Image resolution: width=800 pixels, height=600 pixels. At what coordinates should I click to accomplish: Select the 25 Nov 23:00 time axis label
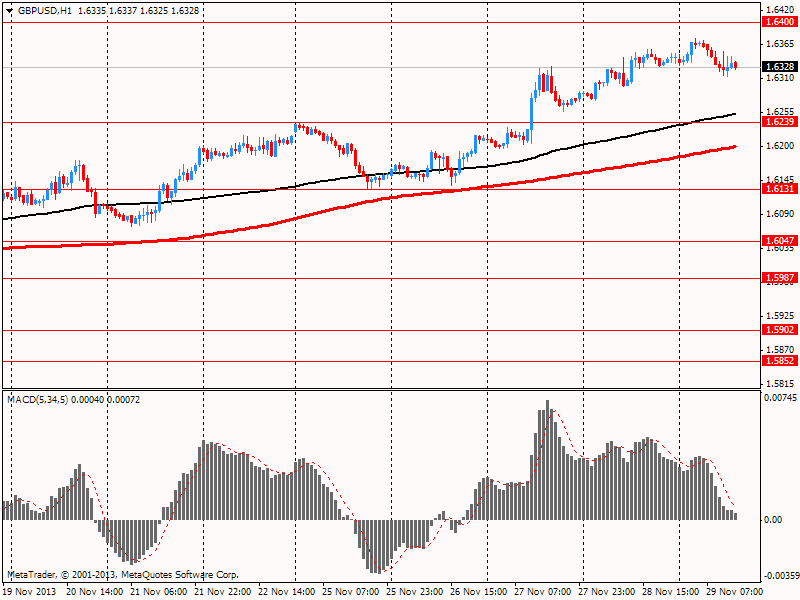415,592
